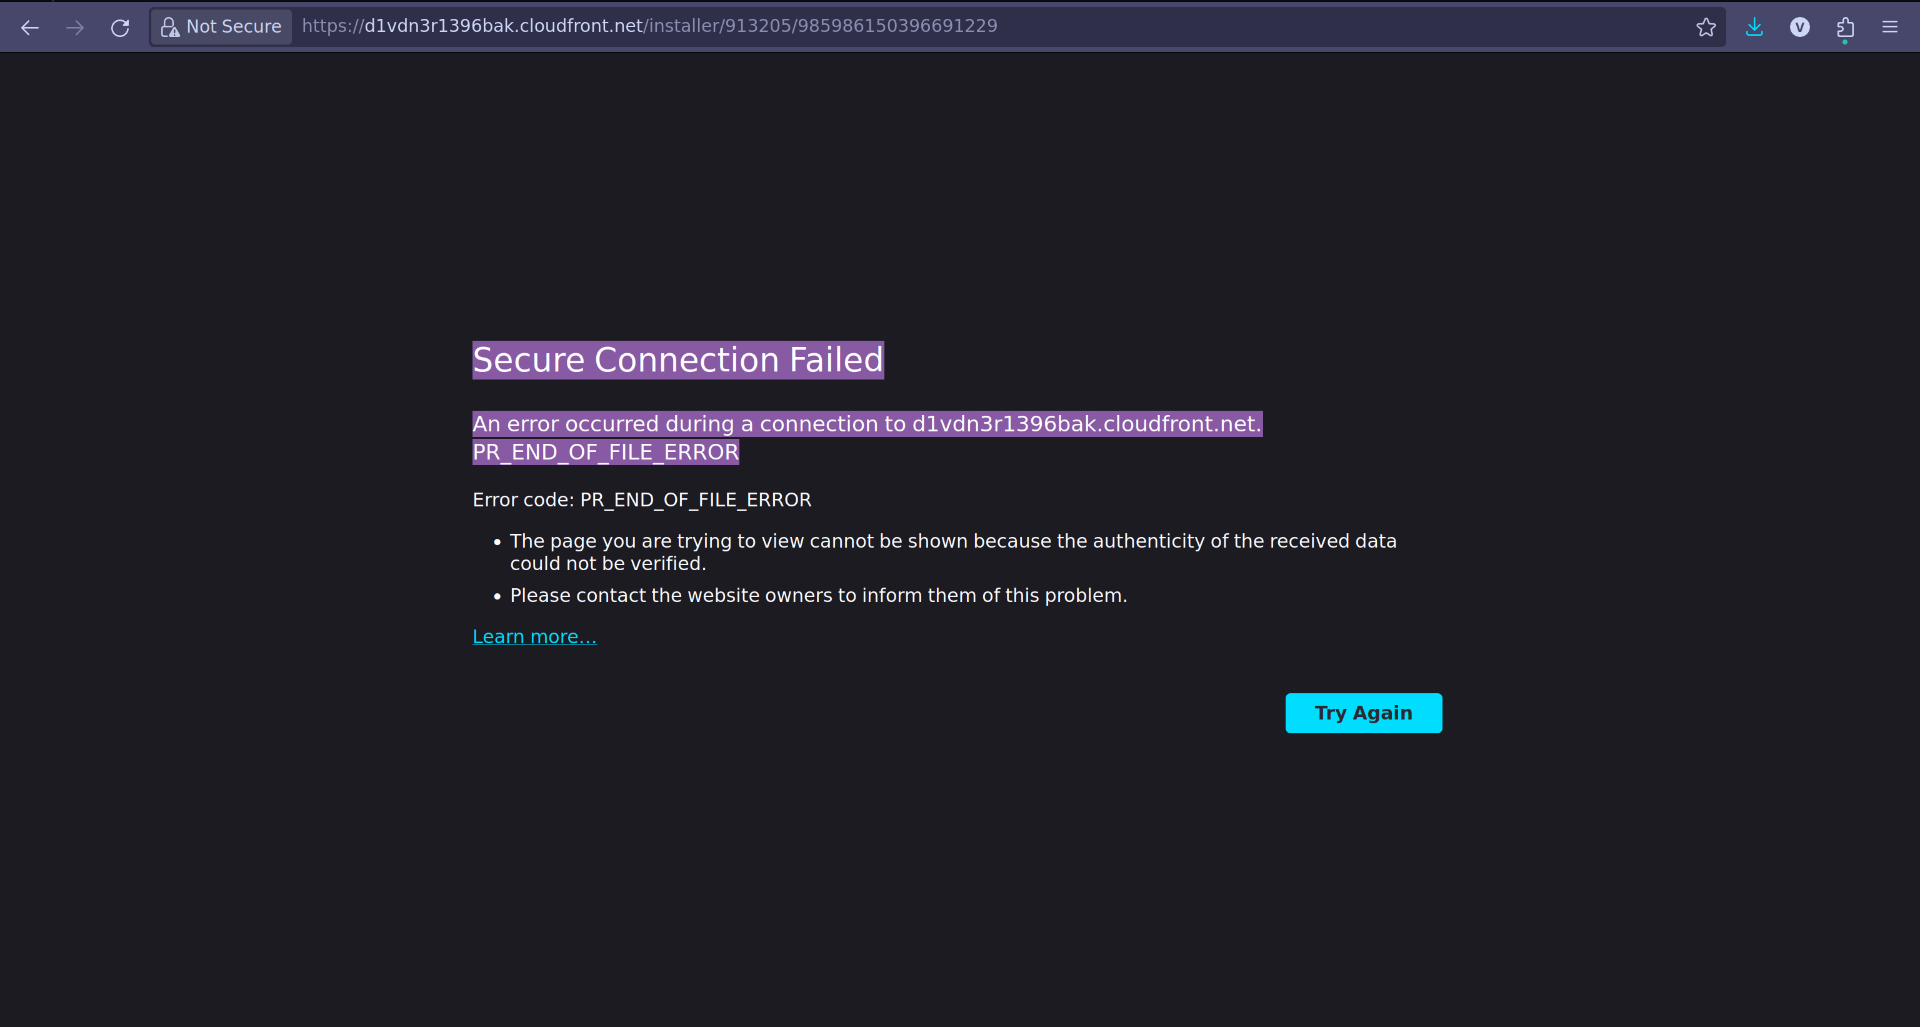
Task: Click the error code line
Action: (x=641, y=499)
